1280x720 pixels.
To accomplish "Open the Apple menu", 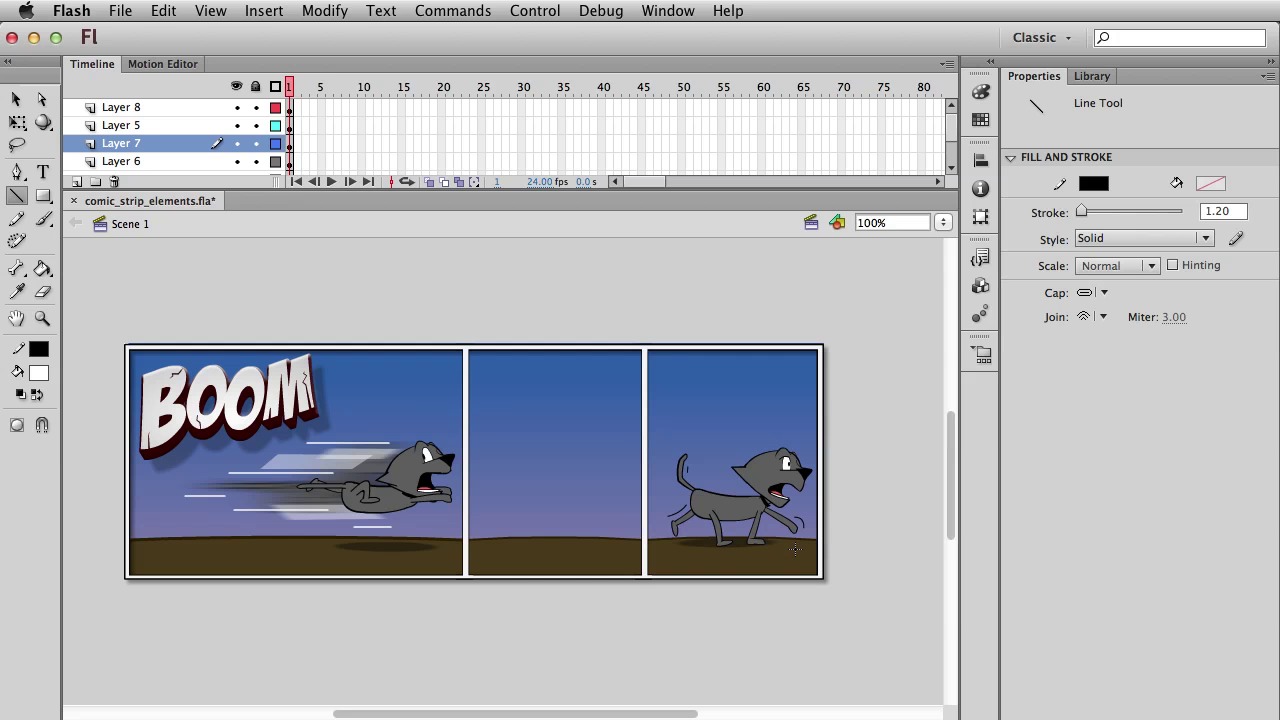I will point(27,10).
